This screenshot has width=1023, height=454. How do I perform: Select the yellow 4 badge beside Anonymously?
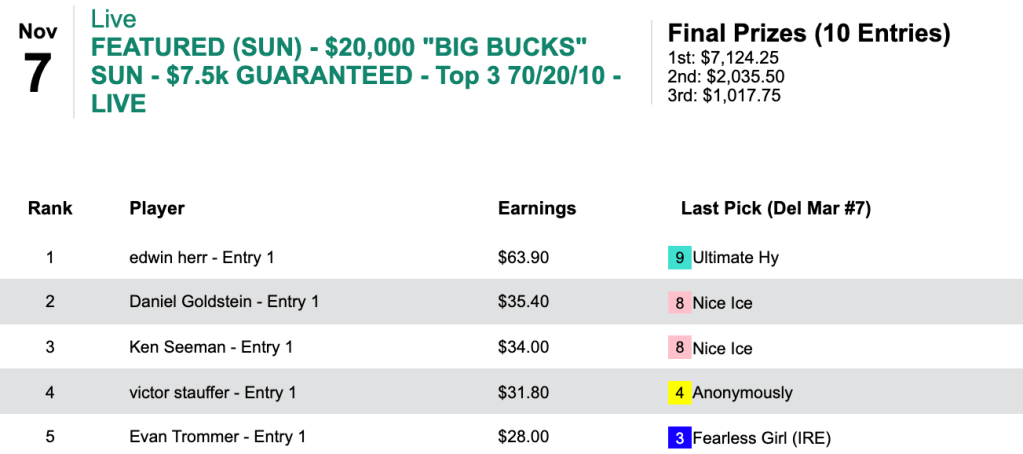(x=679, y=393)
